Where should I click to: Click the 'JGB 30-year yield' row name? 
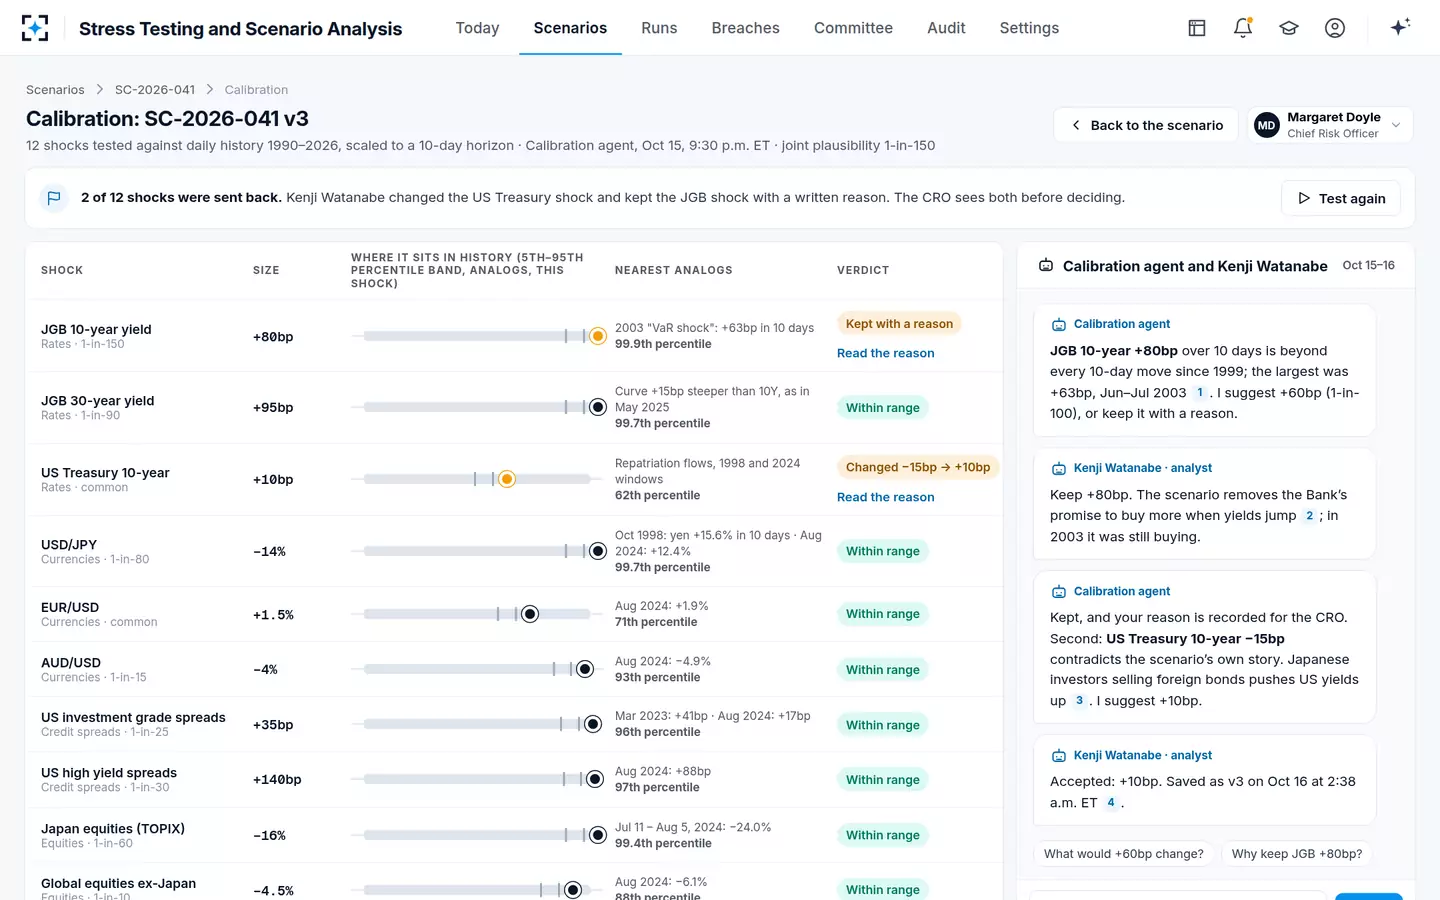click(98, 401)
